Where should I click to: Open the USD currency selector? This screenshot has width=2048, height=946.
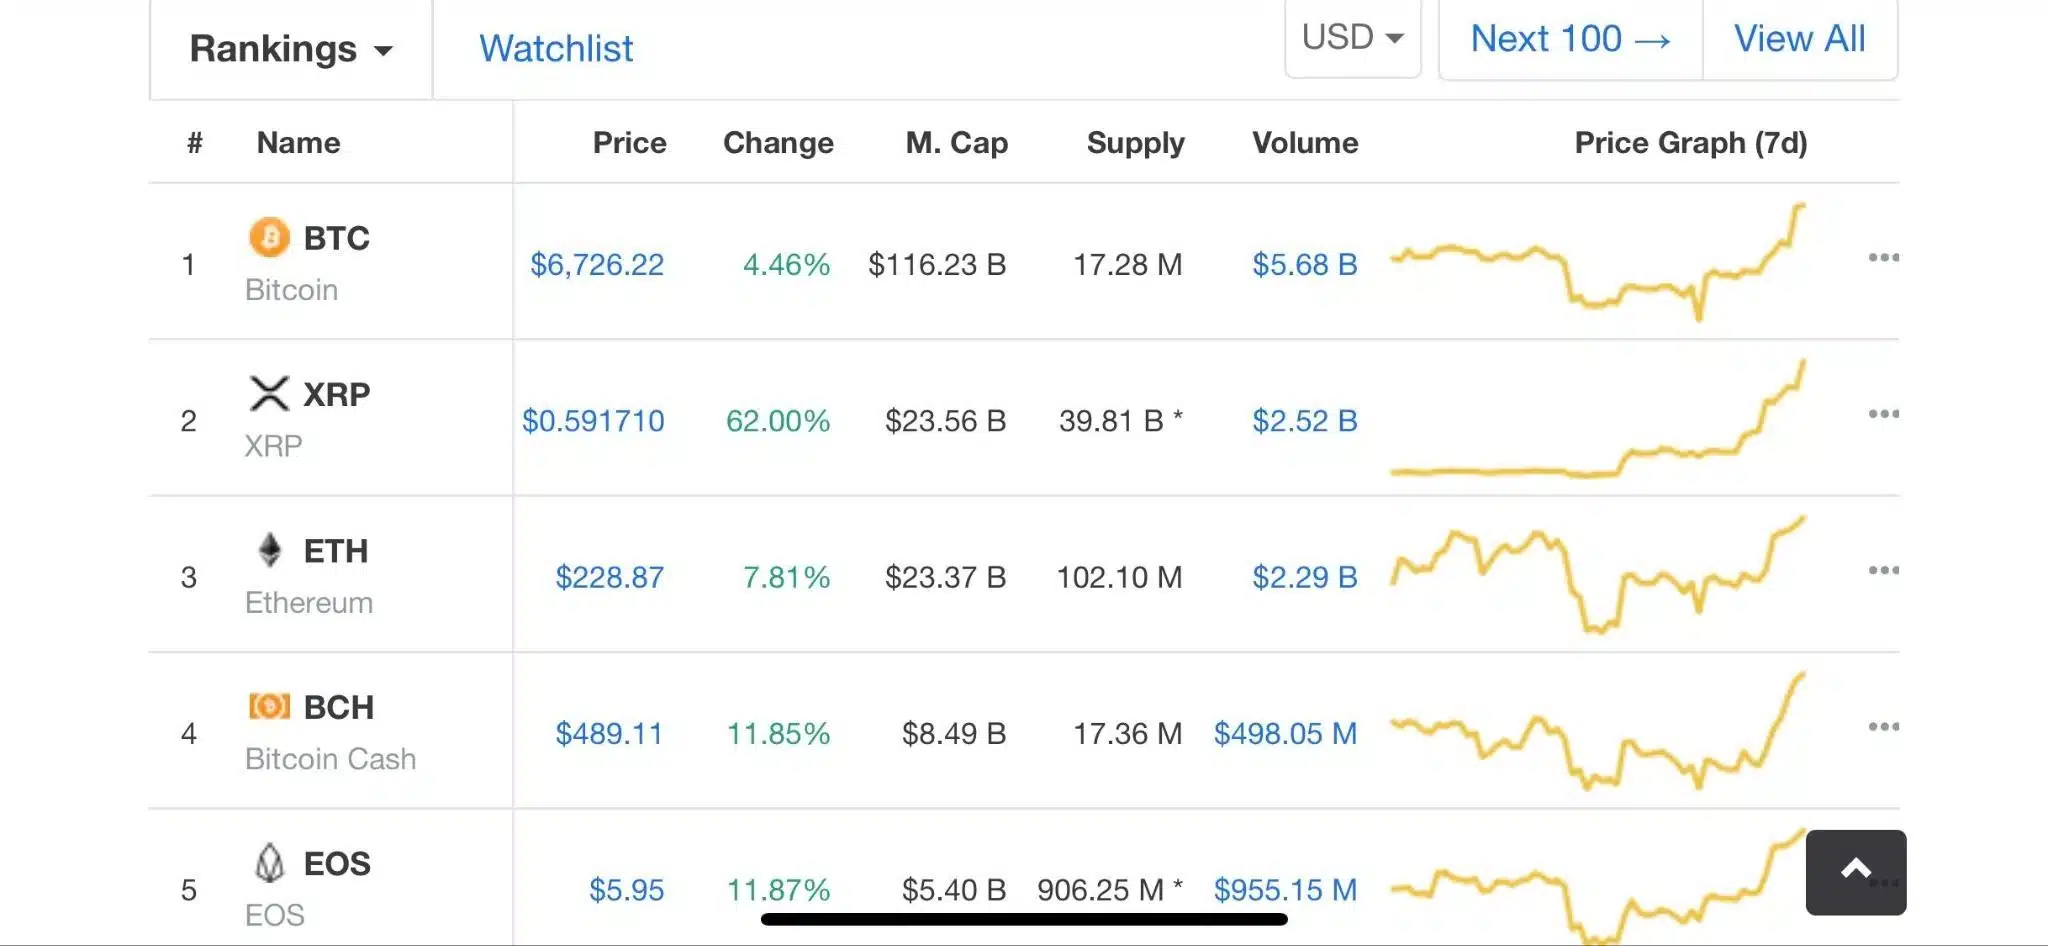pos(1352,38)
